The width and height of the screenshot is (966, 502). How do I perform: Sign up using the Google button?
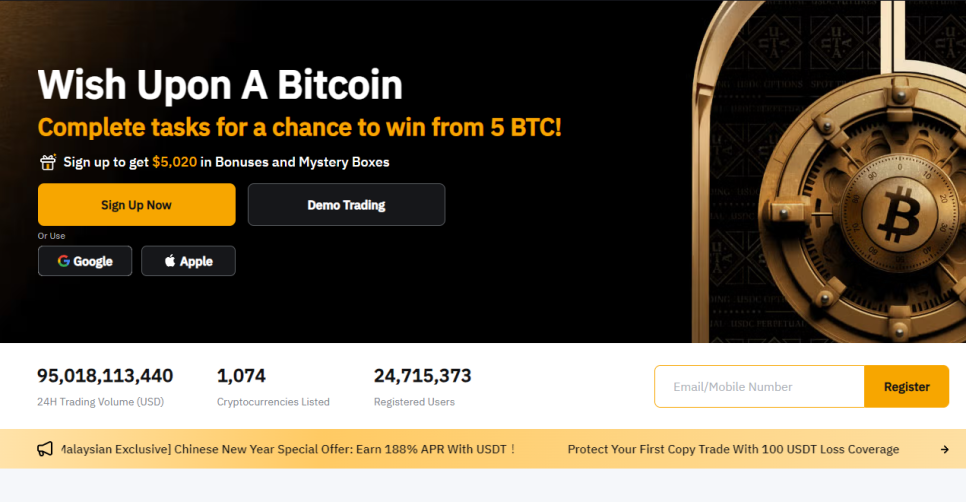pyautogui.click(x=85, y=261)
